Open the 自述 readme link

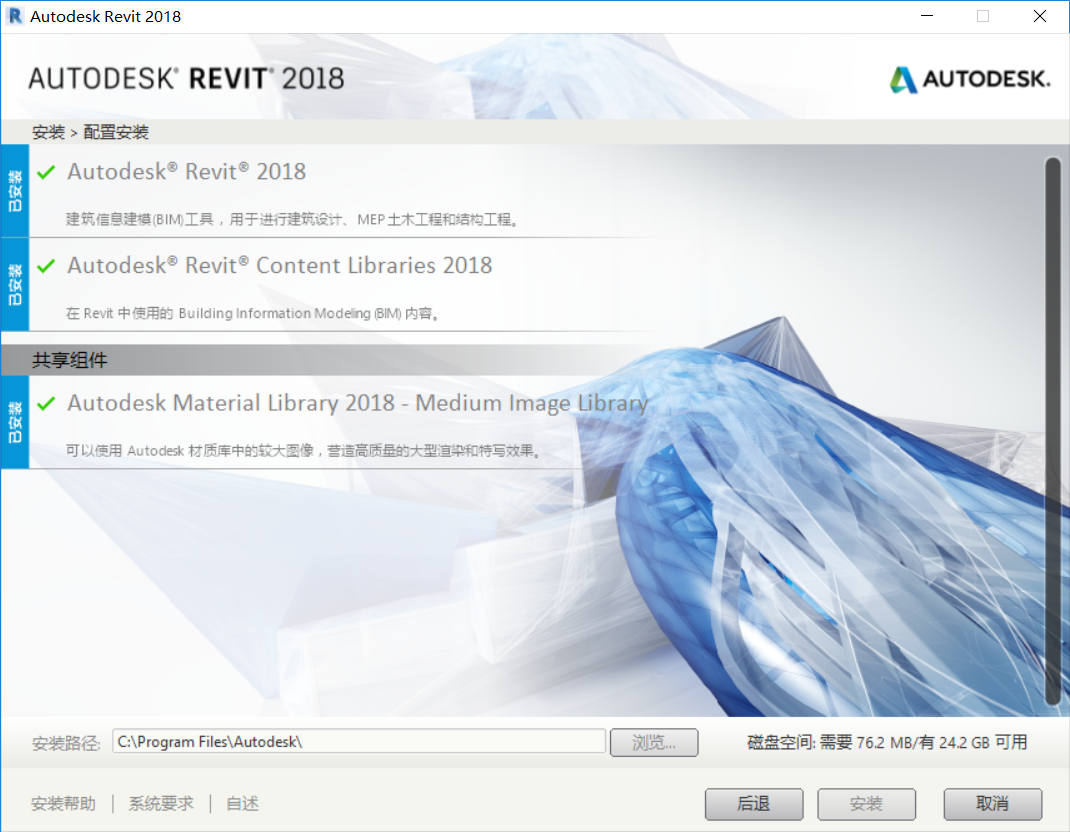[242, 802]
